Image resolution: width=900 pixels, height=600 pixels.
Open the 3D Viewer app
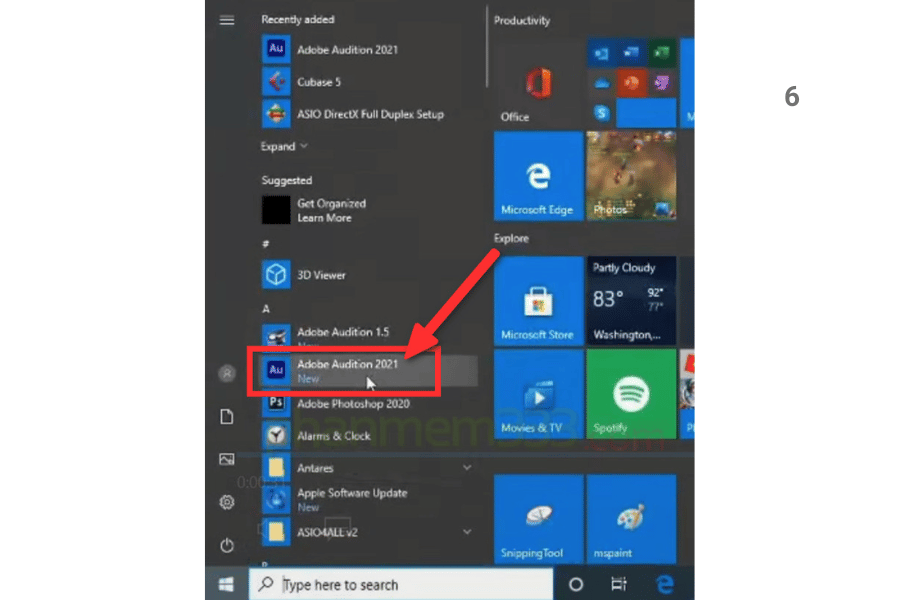click(320, 275)
